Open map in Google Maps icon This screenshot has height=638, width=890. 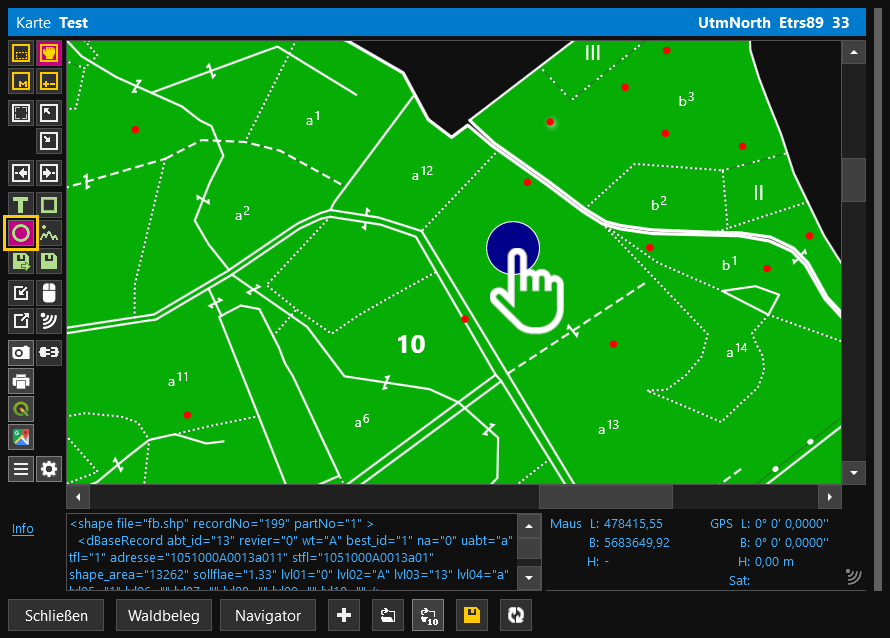click(21, 437)
